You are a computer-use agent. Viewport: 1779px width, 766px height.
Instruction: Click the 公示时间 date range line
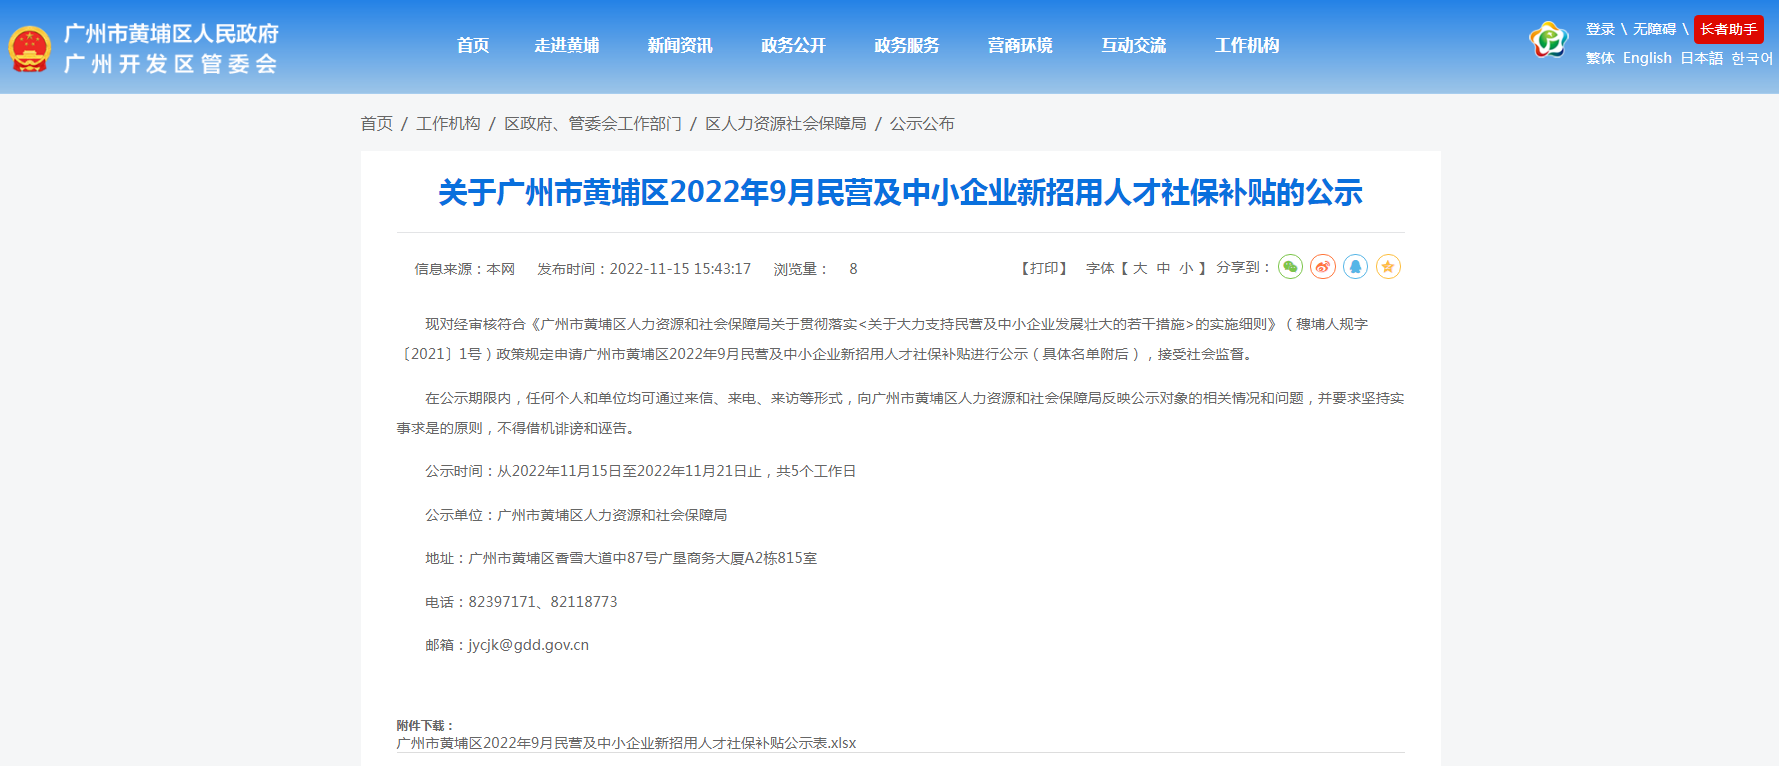click(x=640, y=471)
